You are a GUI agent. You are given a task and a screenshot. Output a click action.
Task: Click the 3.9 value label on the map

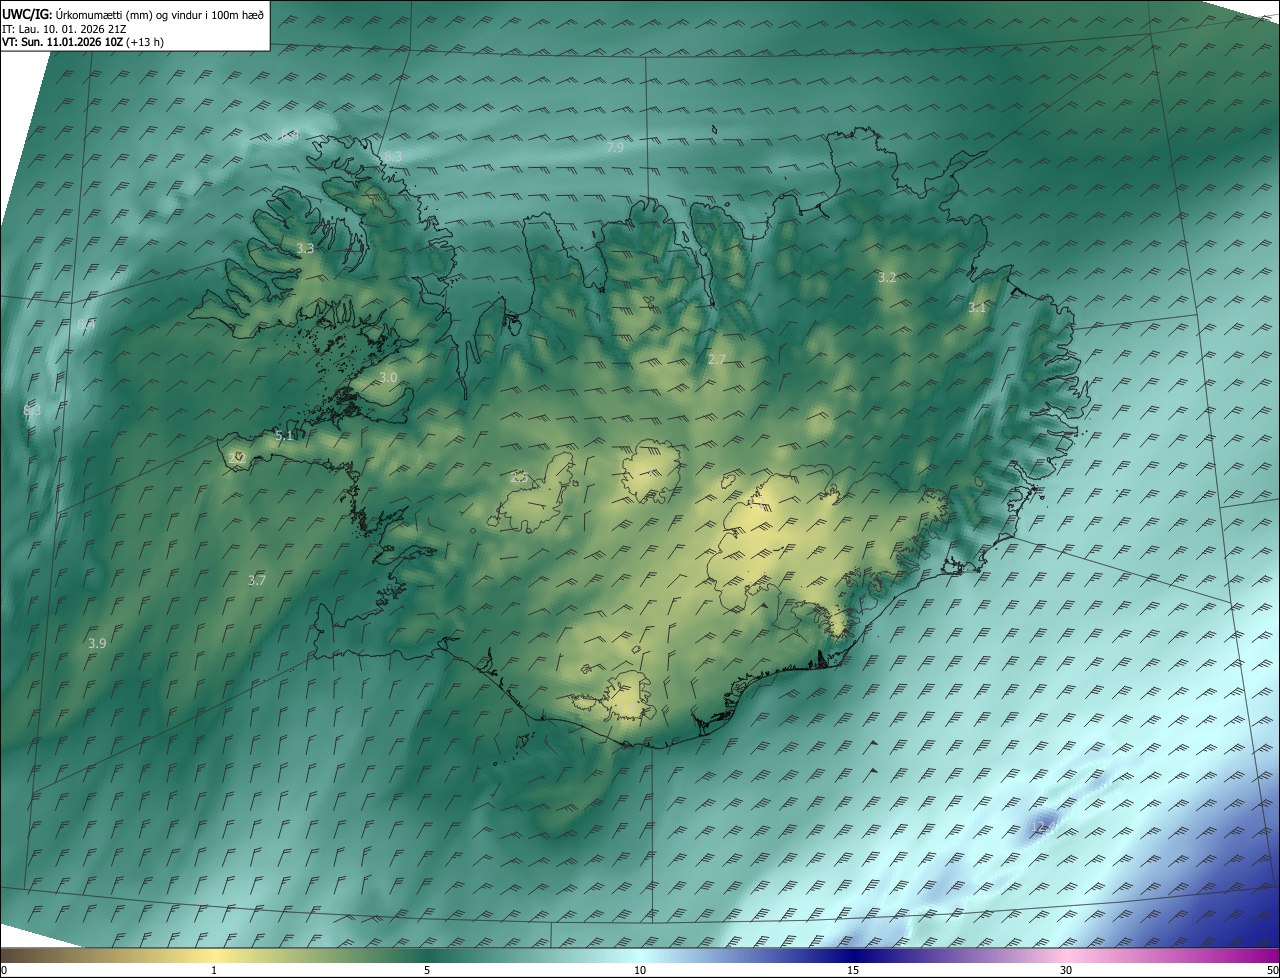(97, 643)
